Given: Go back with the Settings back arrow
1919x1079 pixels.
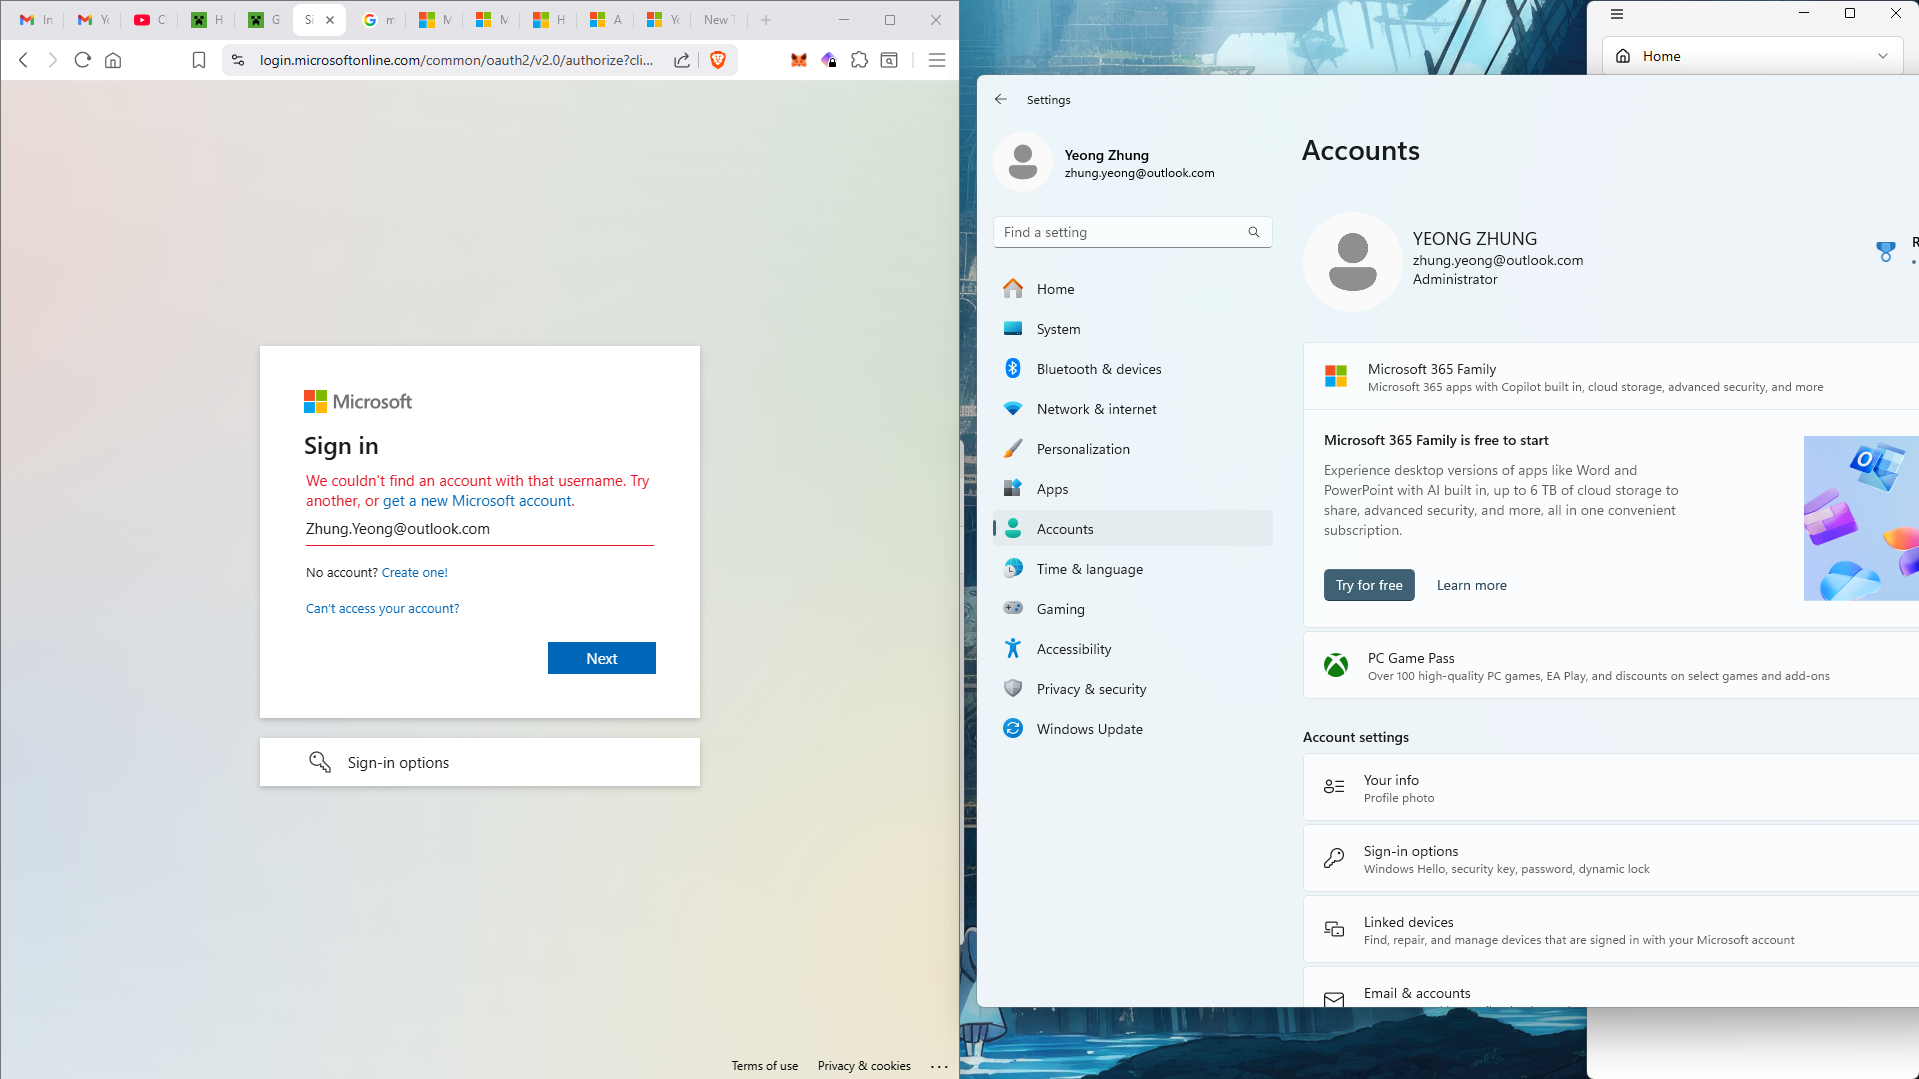Looking at the screenshot, I should coord(1001,99).
